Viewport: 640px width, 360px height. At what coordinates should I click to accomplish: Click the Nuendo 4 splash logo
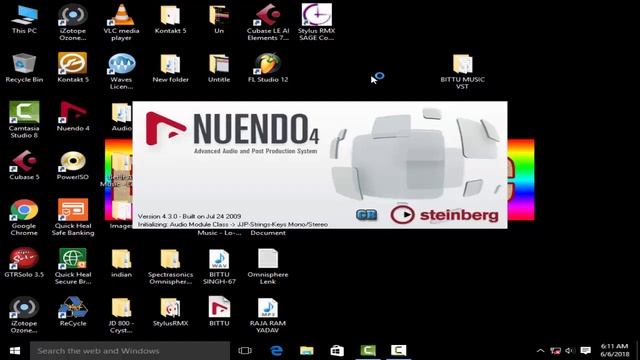pyautogui.click(x=232, y=133)
